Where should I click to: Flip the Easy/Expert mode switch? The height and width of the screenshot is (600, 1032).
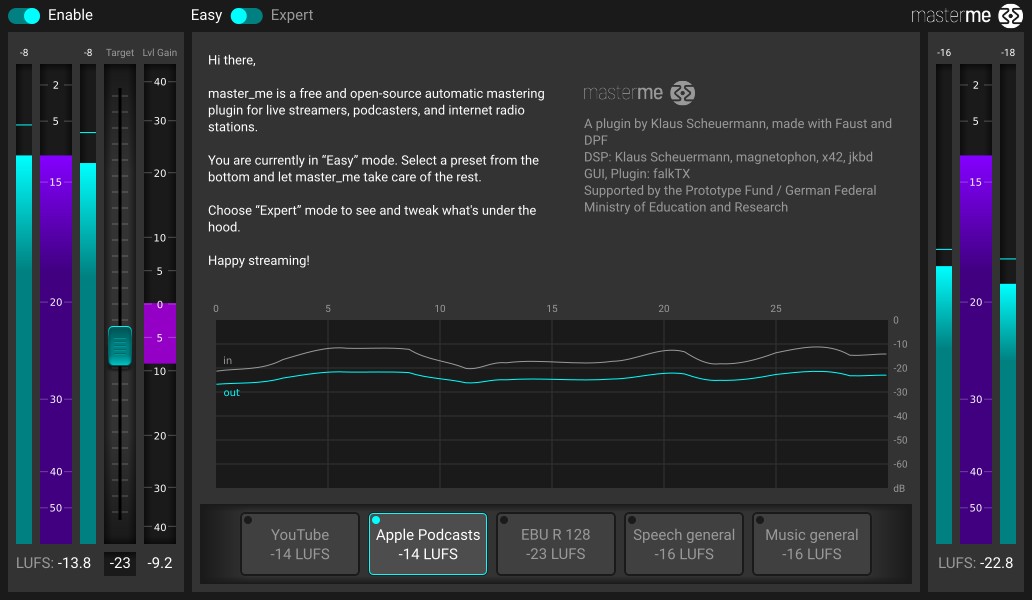click(246, 15)
